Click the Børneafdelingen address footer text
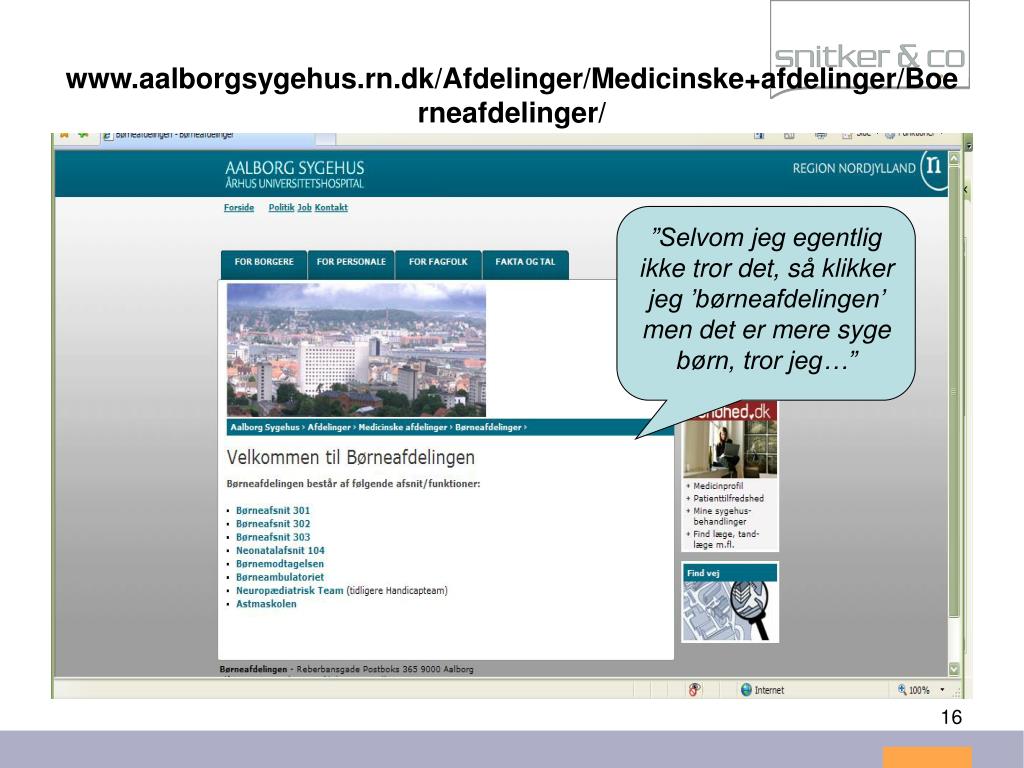Viewport: 1024px width, 768px height. pyautogui.click(x=346, y=669)
